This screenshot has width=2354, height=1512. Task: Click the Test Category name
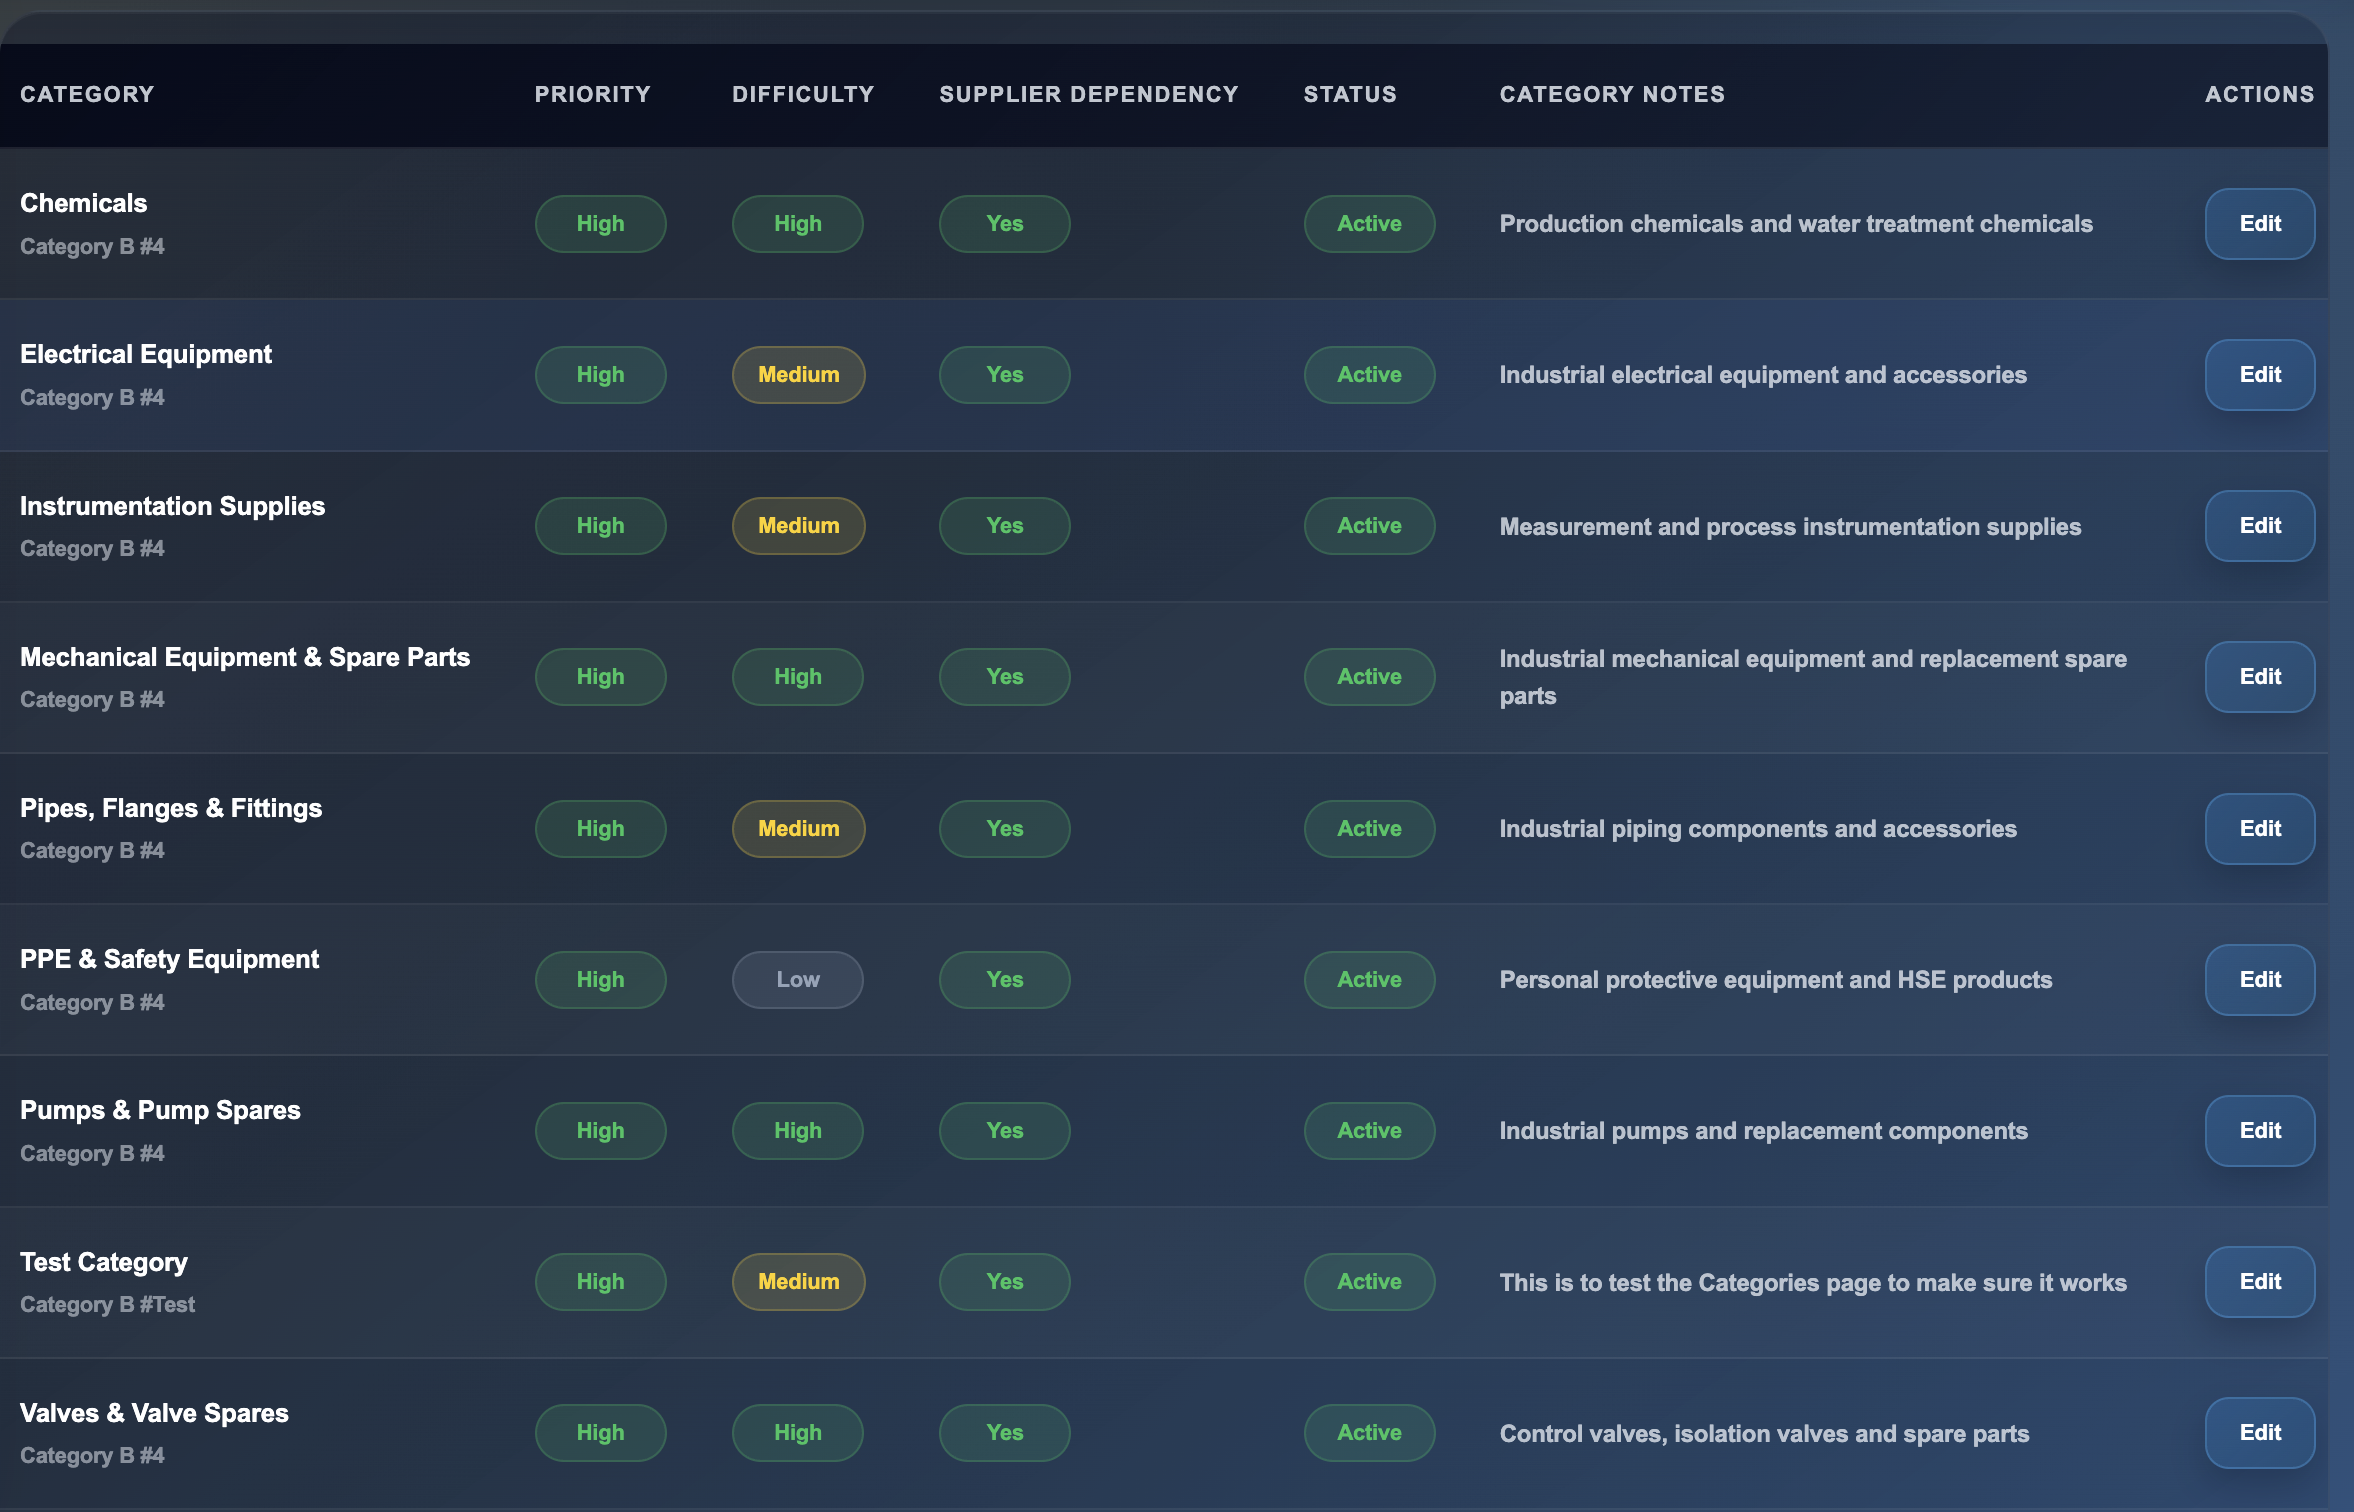point(104,1262)
